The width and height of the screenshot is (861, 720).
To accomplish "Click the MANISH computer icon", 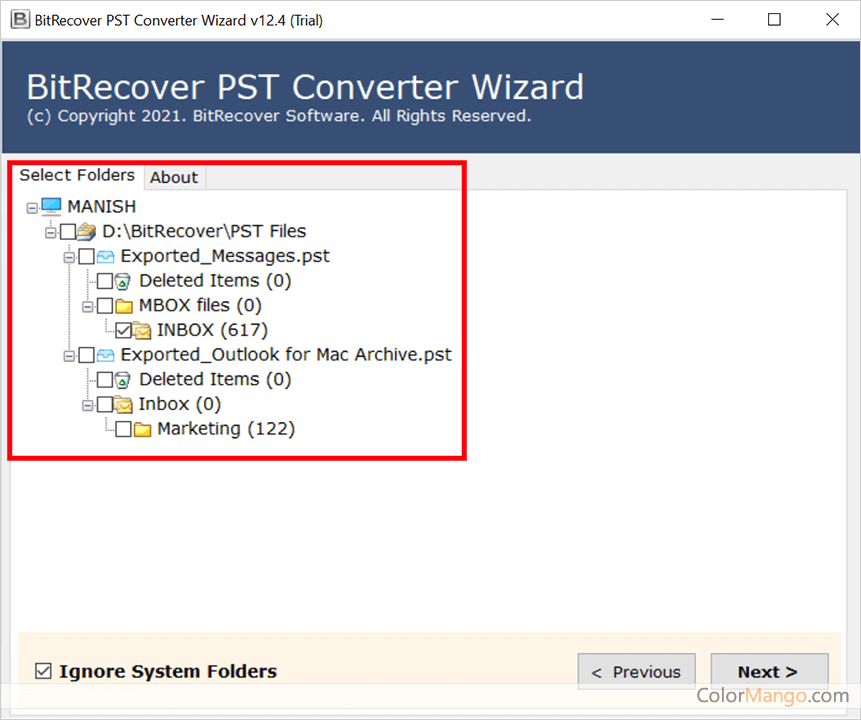I will point(51,206).
